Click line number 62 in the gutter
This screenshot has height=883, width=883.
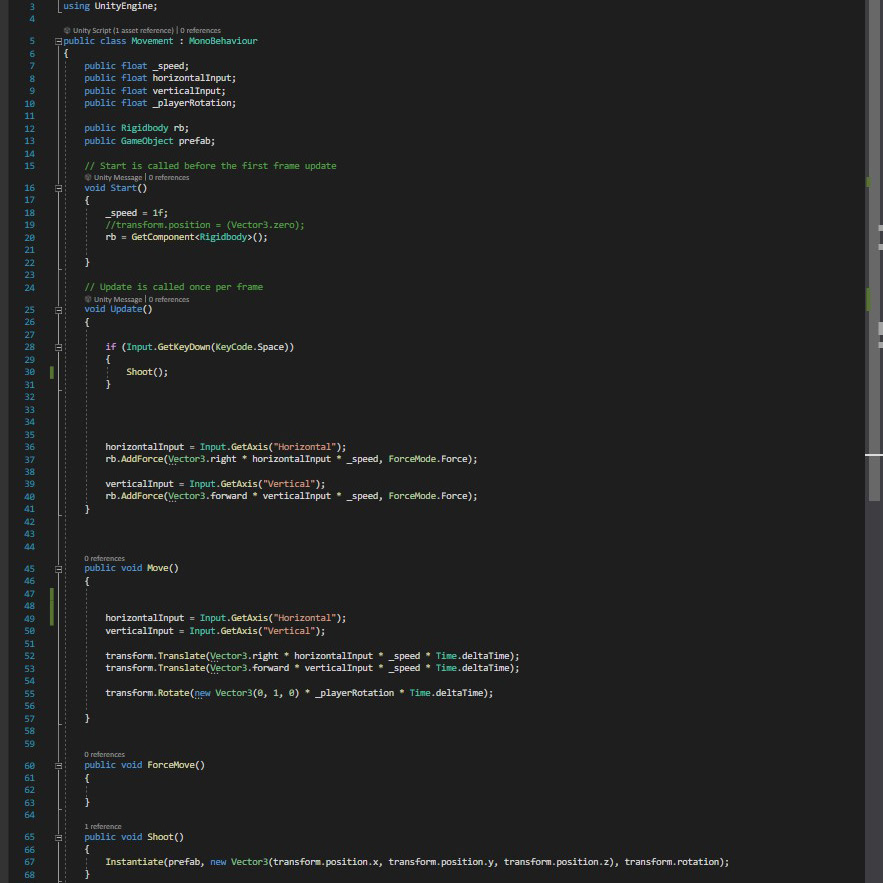click(x=29, y=790)
